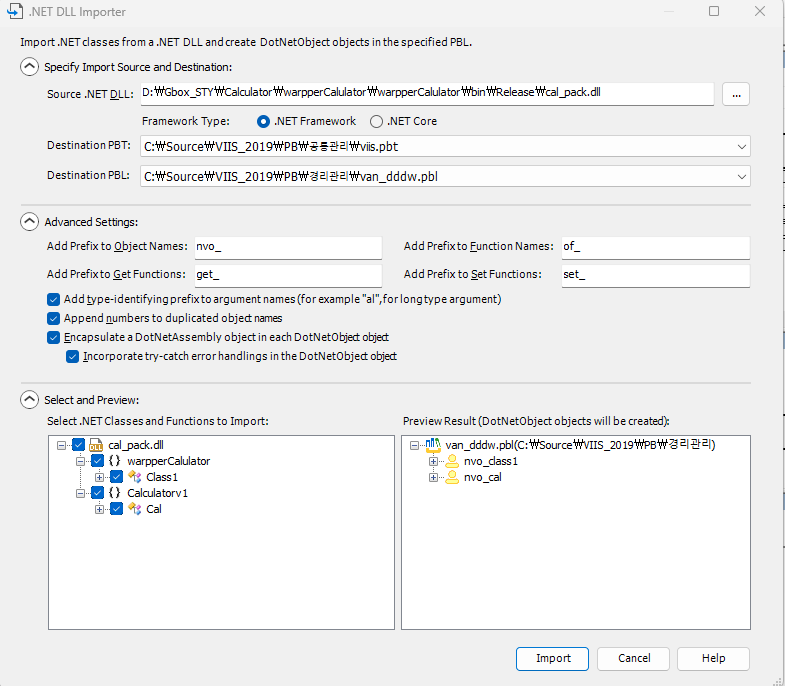
Task: Toggle the type-identifying prefix checkbox
Action: pos(54,299)
